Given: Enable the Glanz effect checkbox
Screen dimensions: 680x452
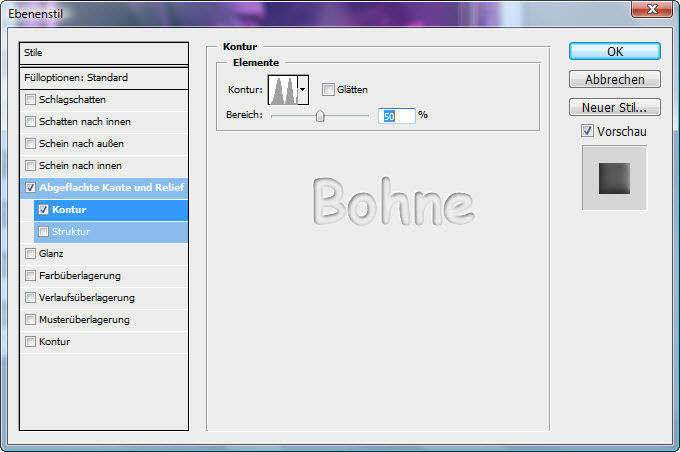Looking at the screenshot, I should click(31, 254).
